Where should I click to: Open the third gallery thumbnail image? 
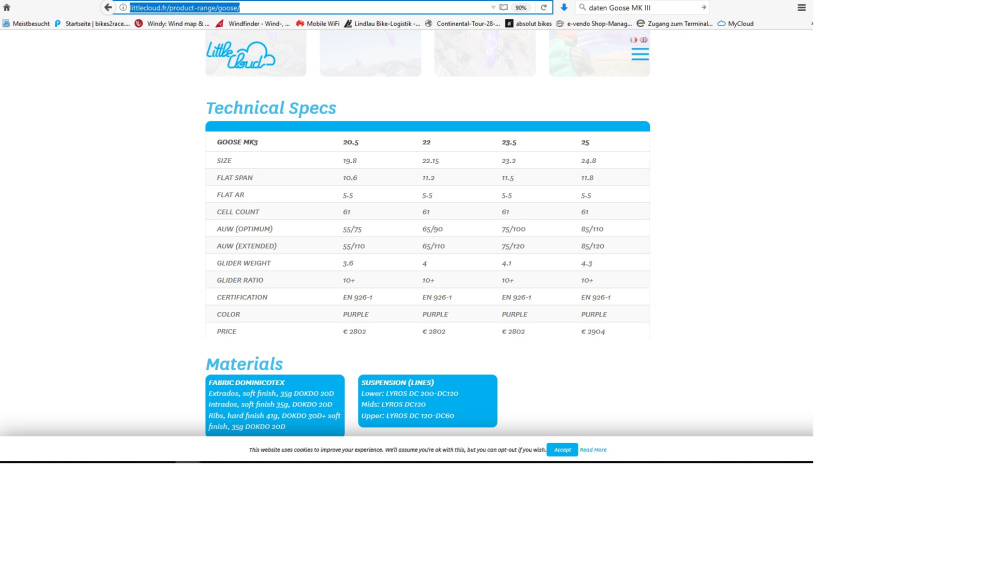click(x=485, y=54)
